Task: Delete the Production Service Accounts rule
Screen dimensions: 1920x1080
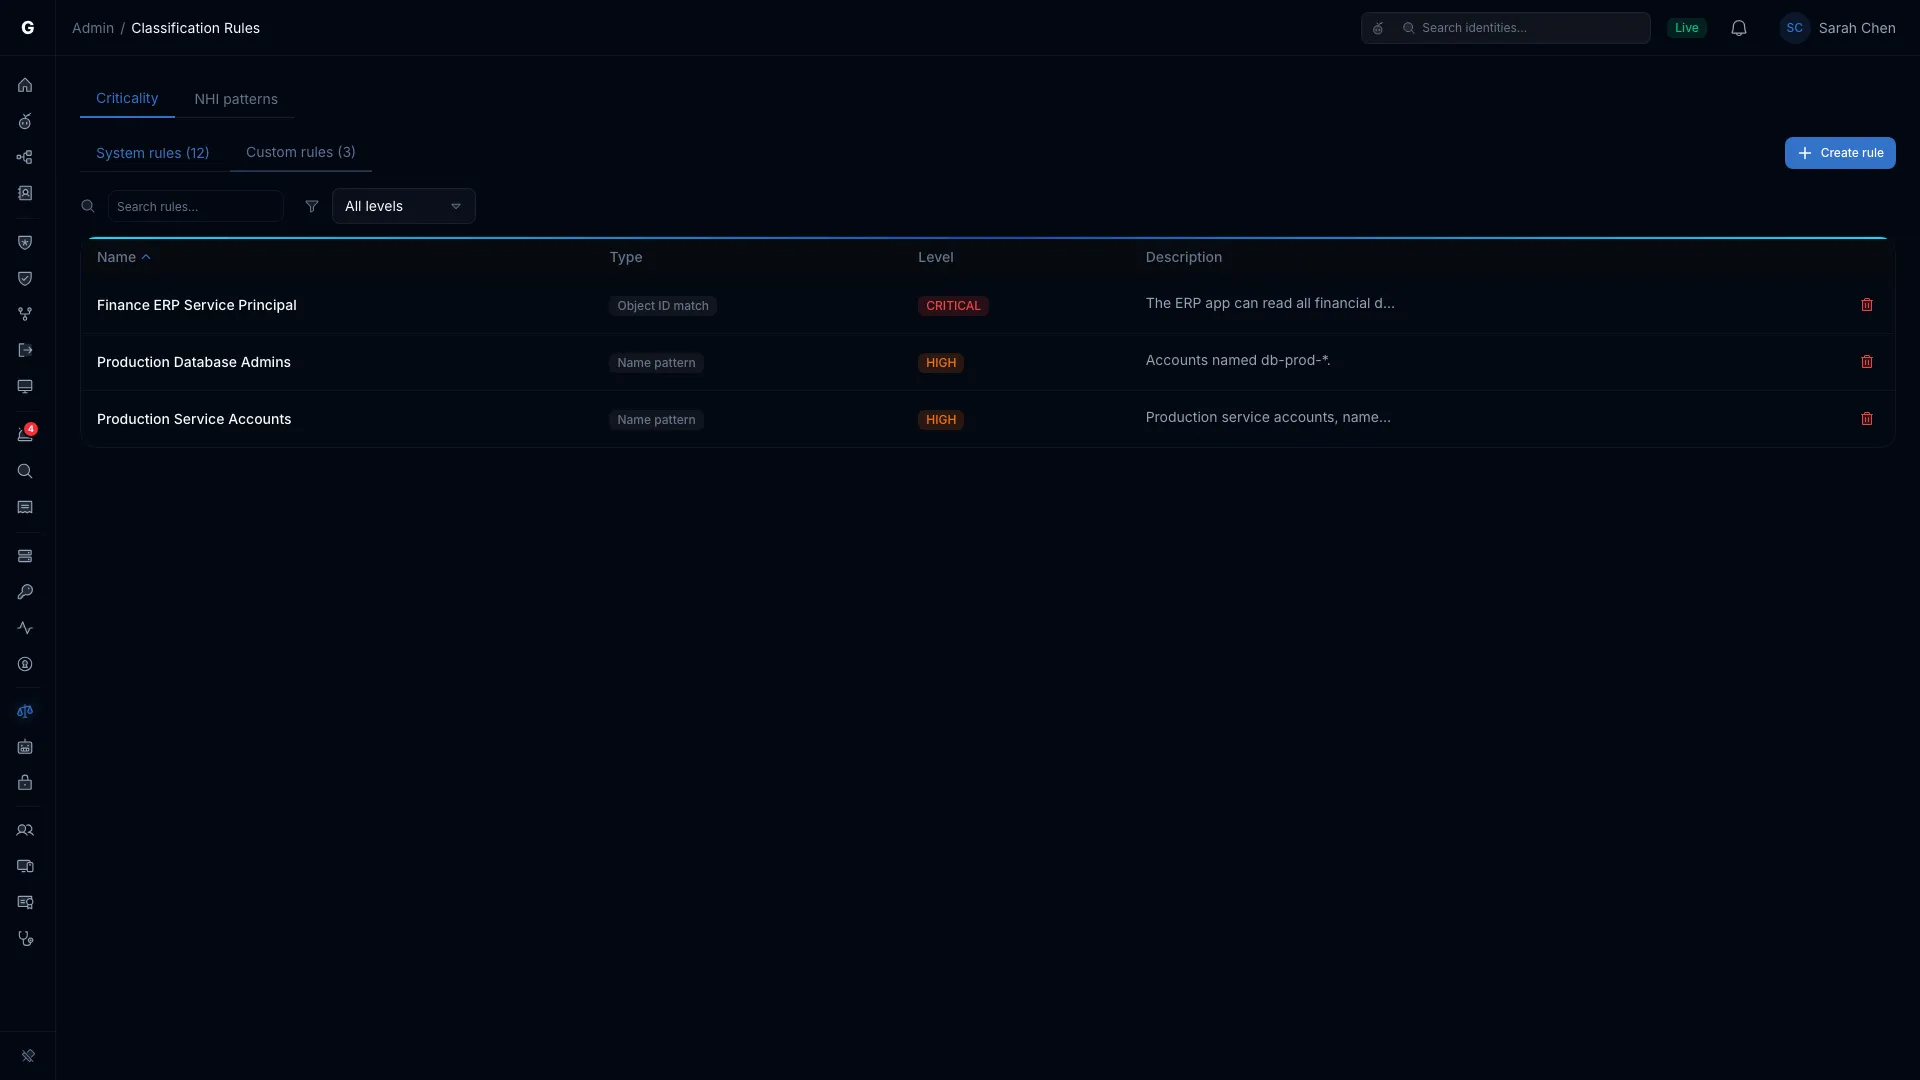Action: [1866, 419]
